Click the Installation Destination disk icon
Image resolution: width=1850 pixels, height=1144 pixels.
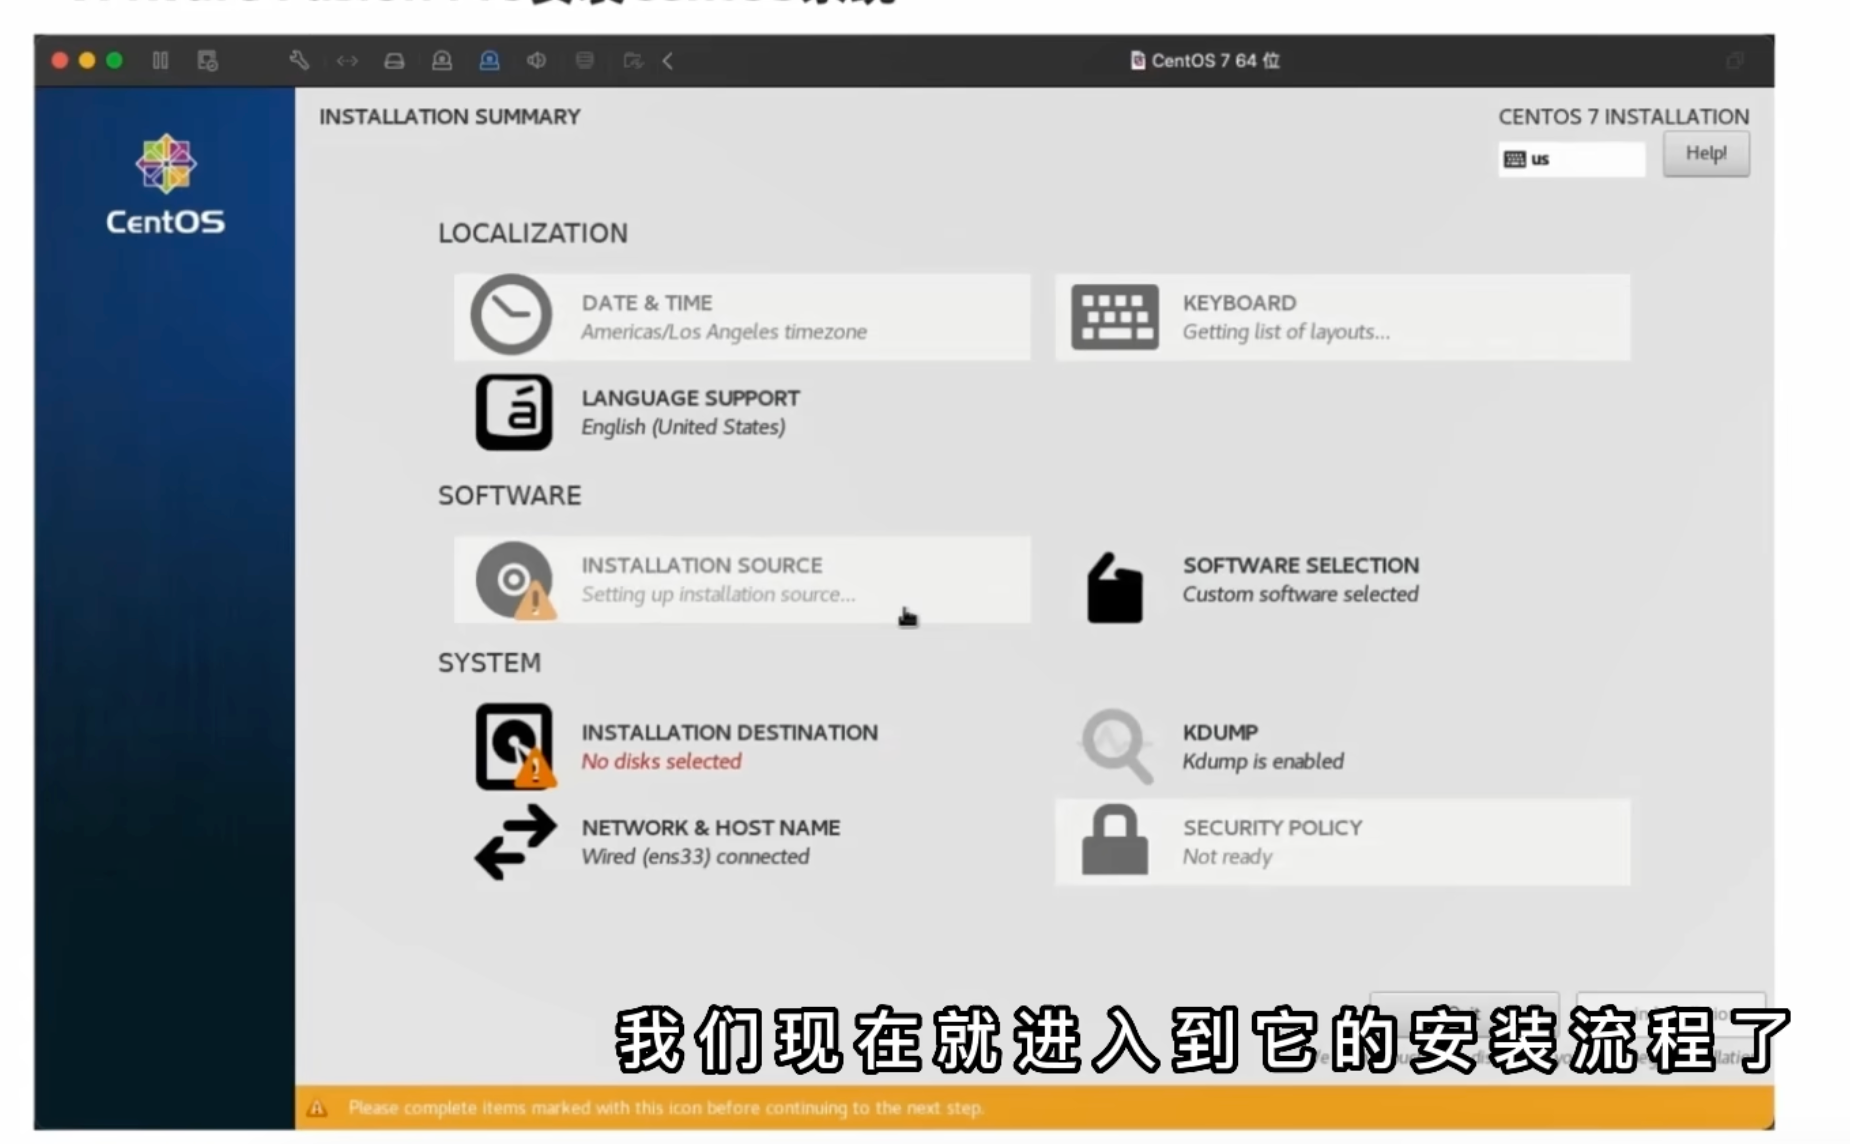coord(515,747)
